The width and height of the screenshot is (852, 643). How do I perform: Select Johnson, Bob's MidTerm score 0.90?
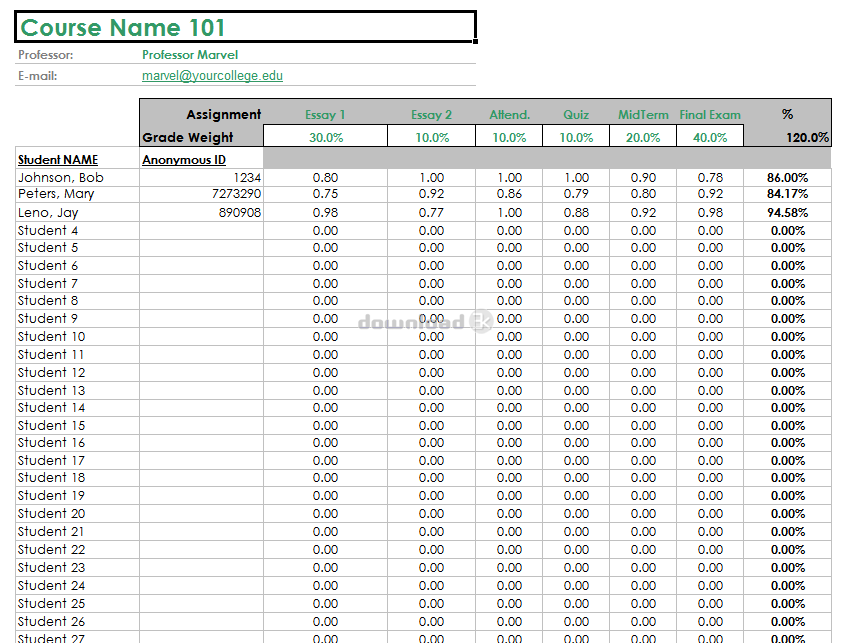(643, 178)
